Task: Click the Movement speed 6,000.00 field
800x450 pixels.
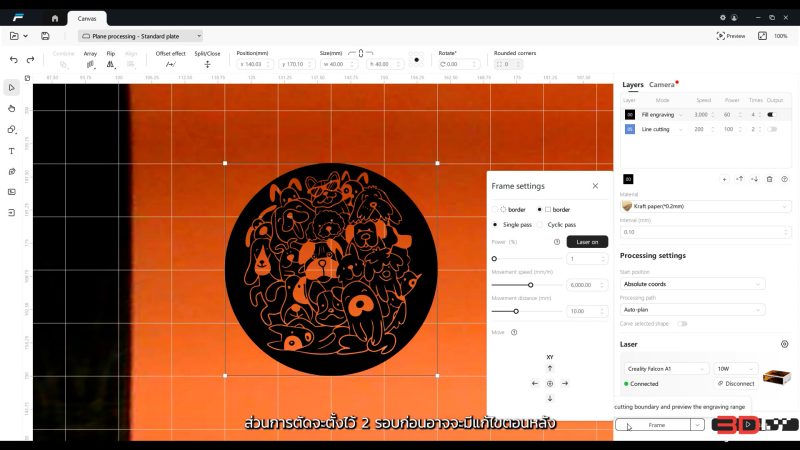Action: point(587,285)
